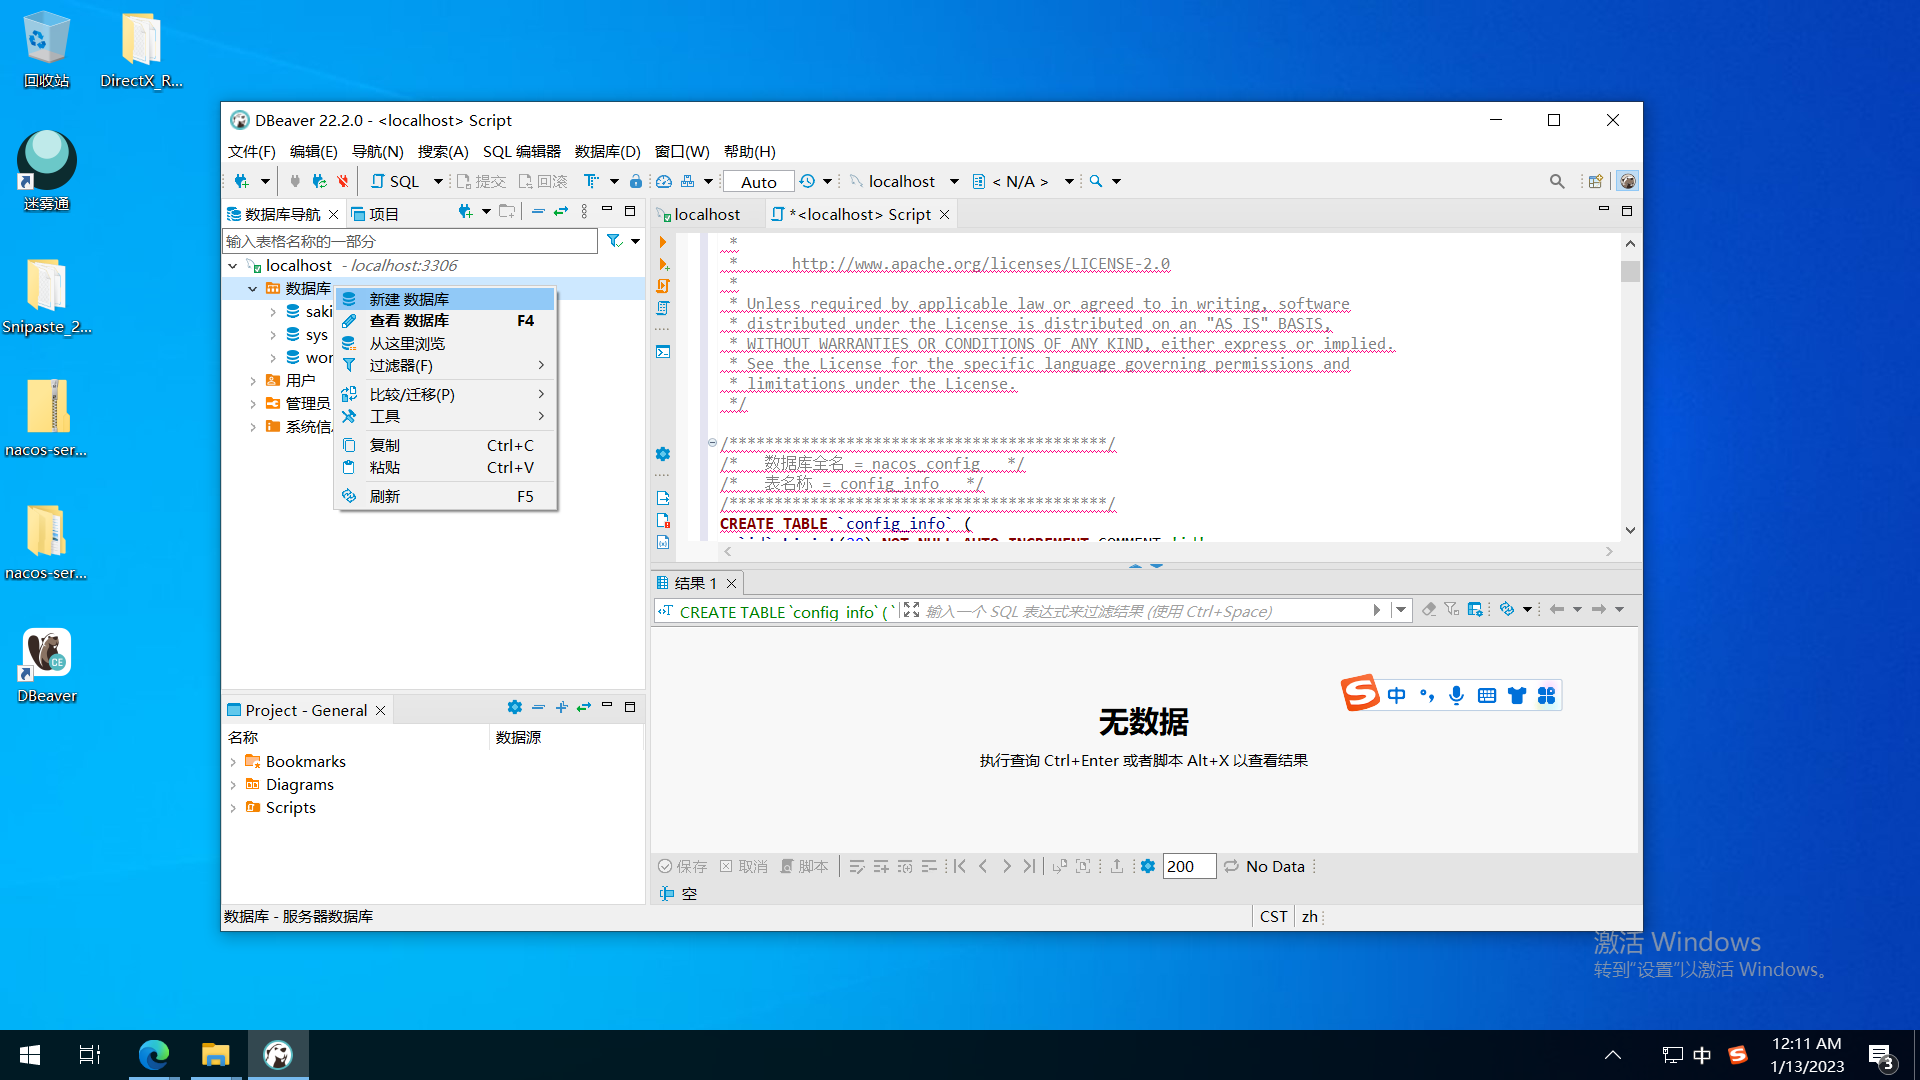The image size is (1920, 1080).
Task: Open the Windows Start menu
Action: [x=30, y=1055]
